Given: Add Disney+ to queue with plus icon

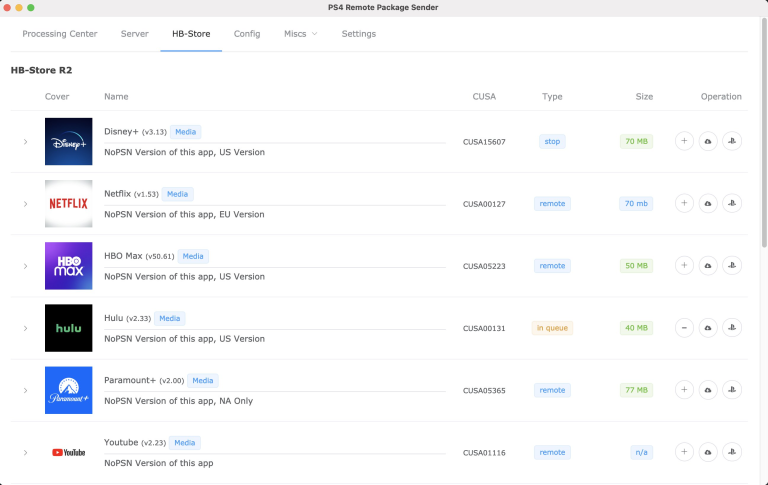Looking at the screenshot, I should (684, 141).
